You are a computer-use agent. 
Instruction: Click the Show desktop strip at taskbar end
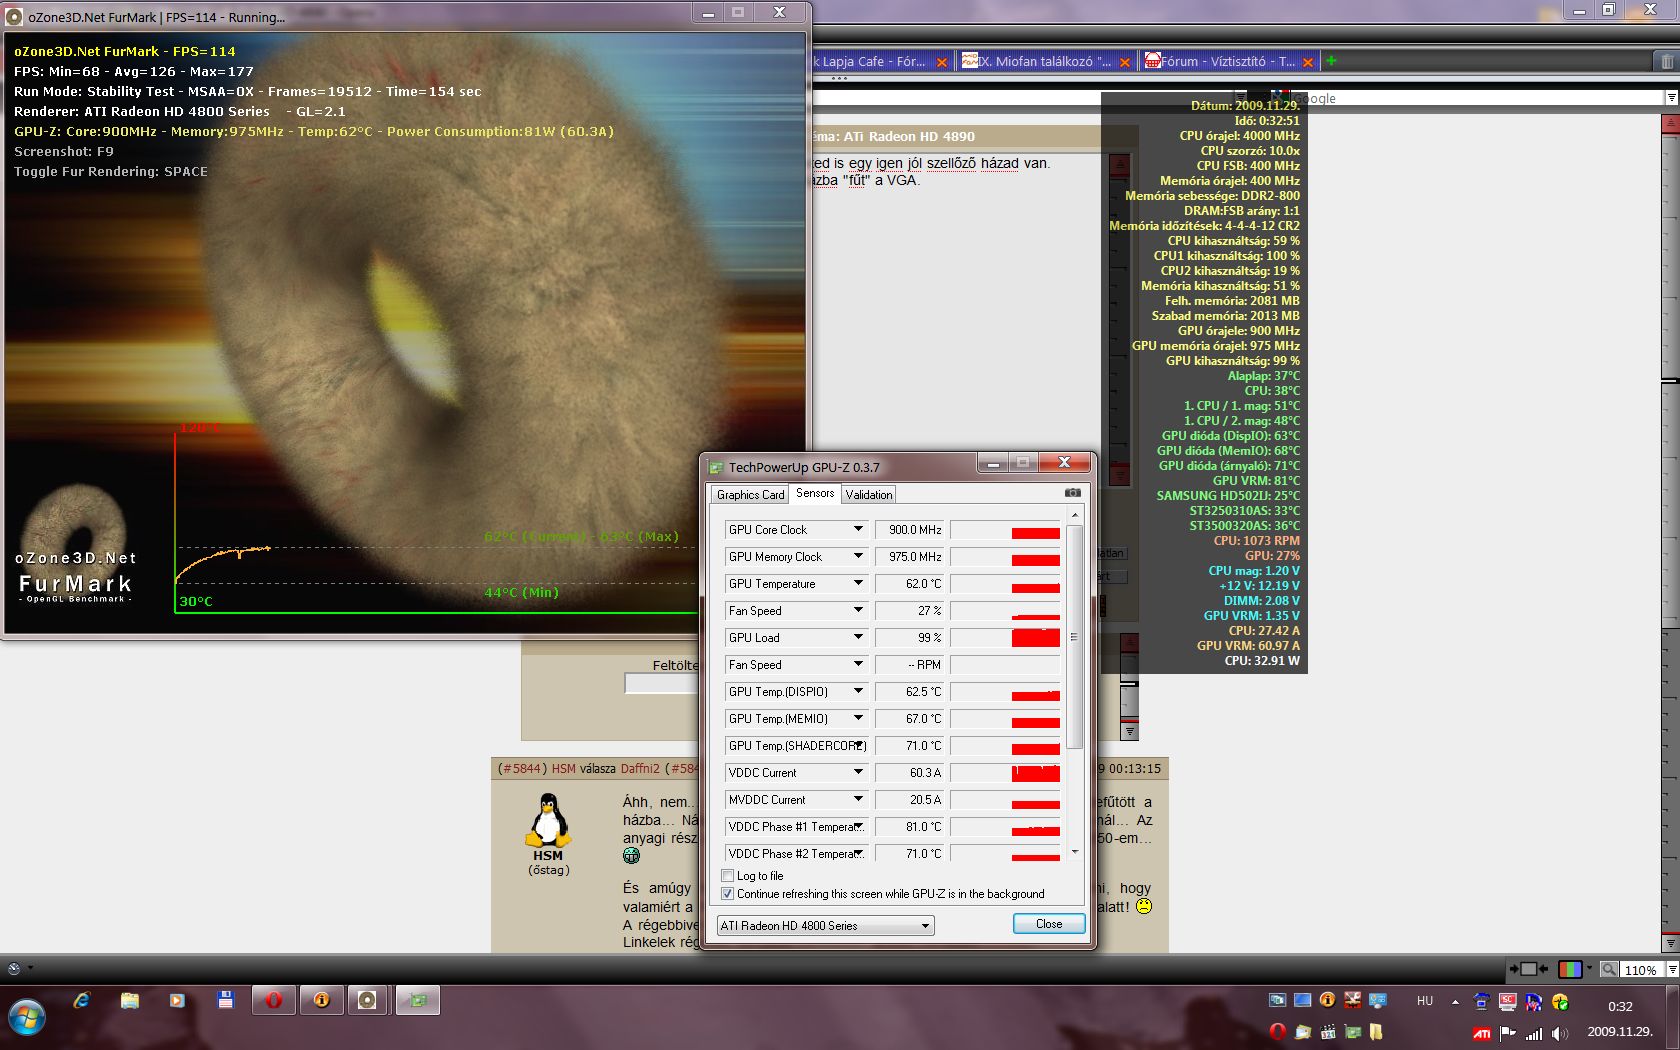(1673, 1018)
